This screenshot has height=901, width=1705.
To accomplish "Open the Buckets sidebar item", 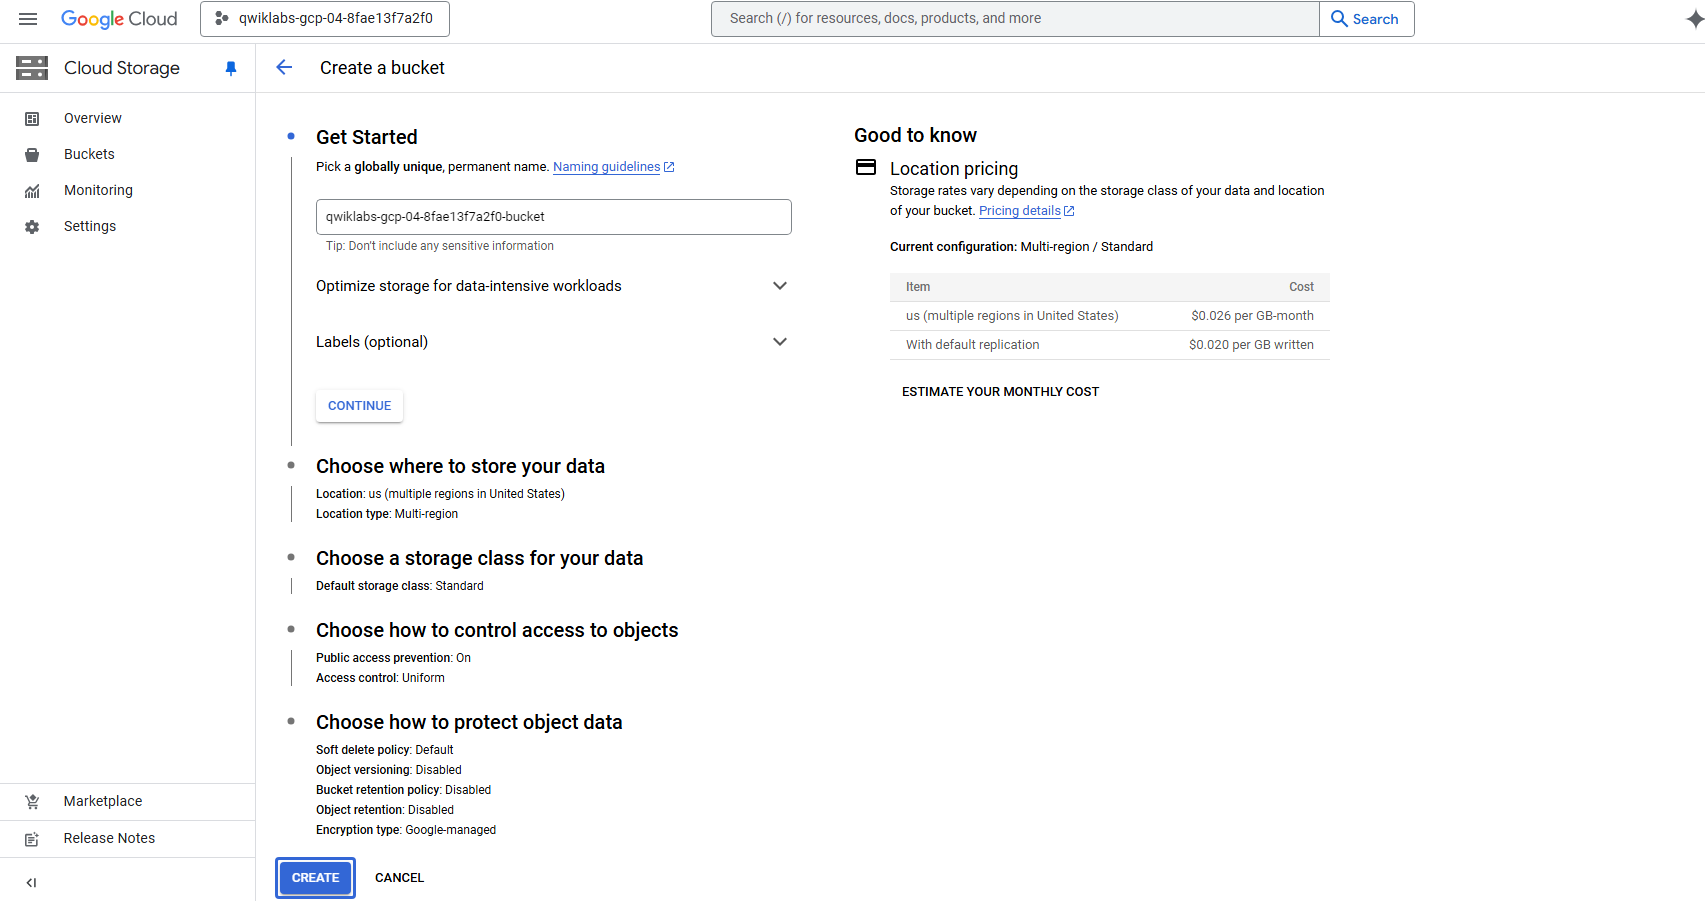I will point(127,154).
